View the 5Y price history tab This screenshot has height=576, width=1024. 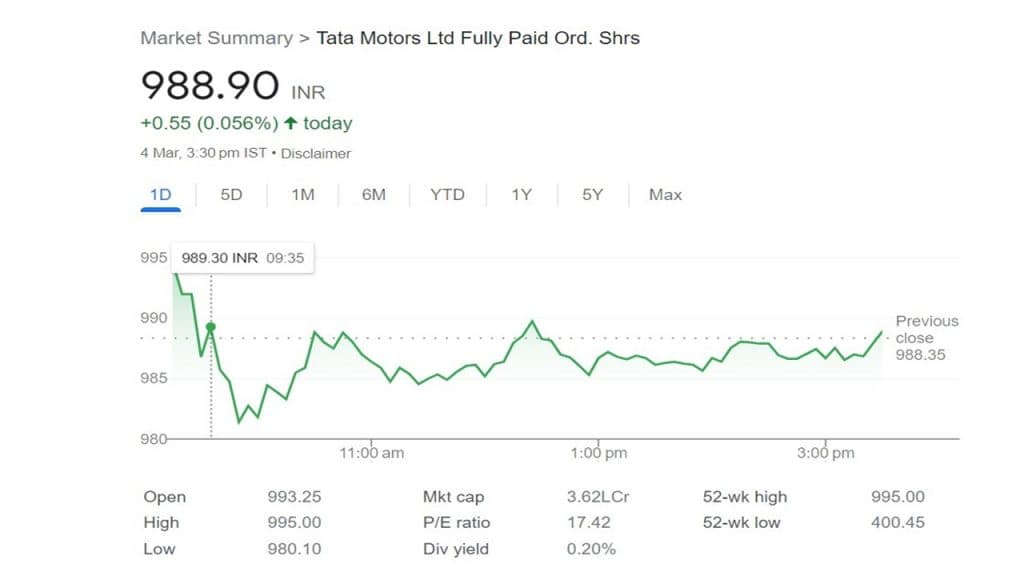pyautogui.click(x=593, y=195)
